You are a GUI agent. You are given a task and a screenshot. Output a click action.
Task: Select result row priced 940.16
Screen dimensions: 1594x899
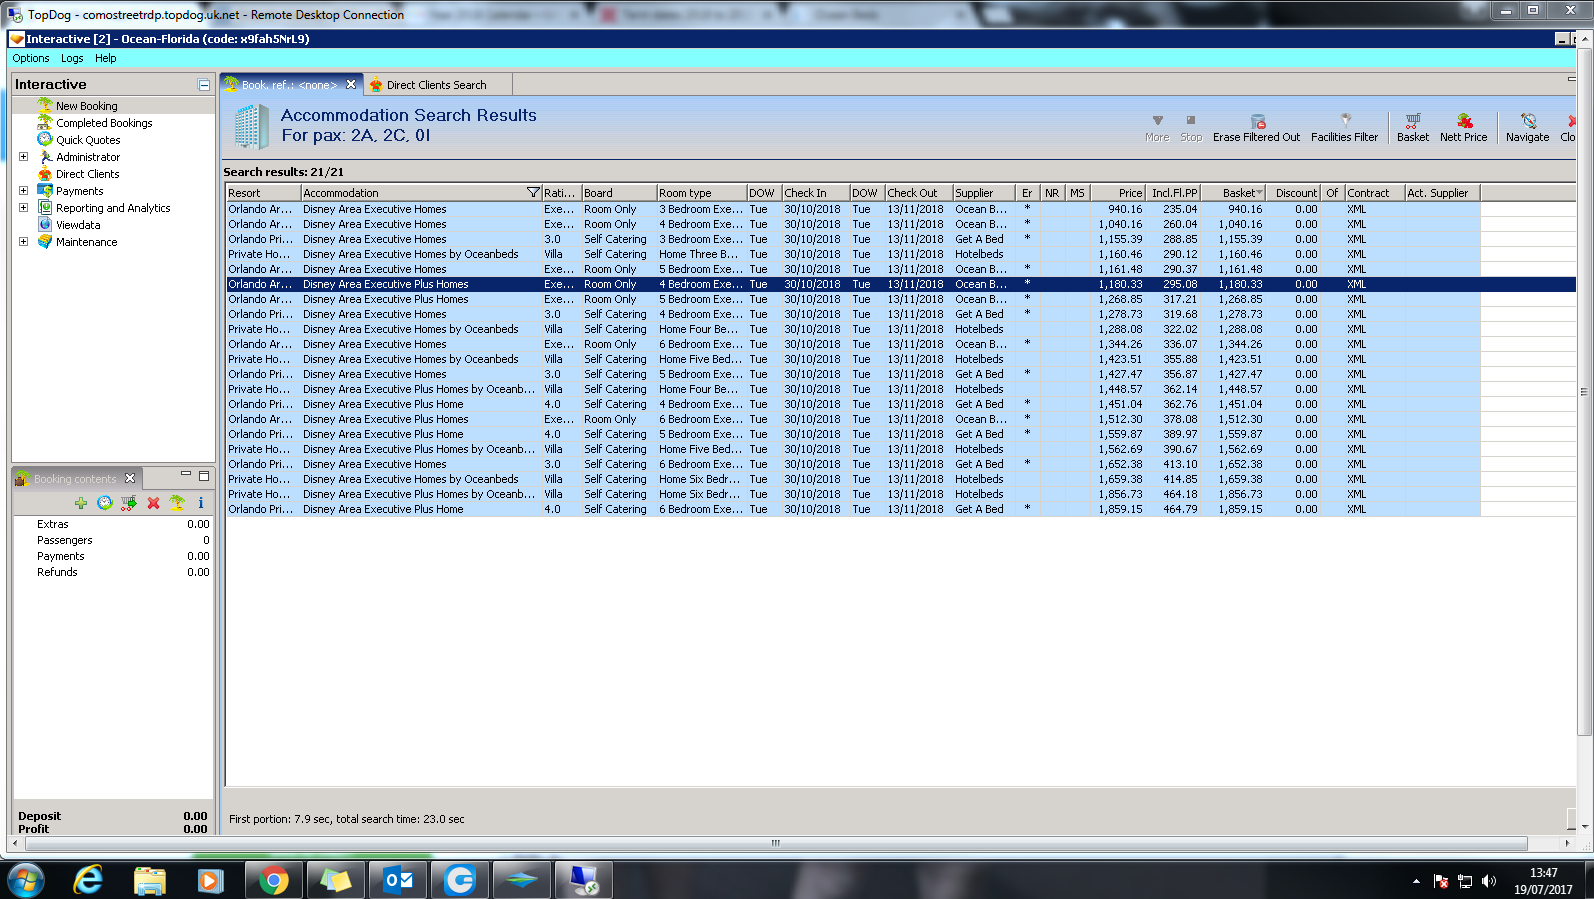point(852,209)
